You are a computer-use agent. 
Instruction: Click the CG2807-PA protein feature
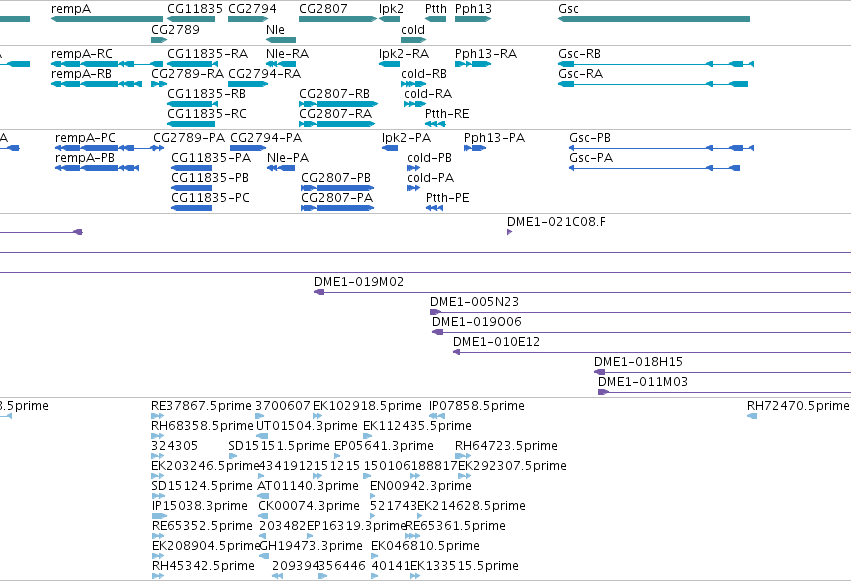[338, 208]
